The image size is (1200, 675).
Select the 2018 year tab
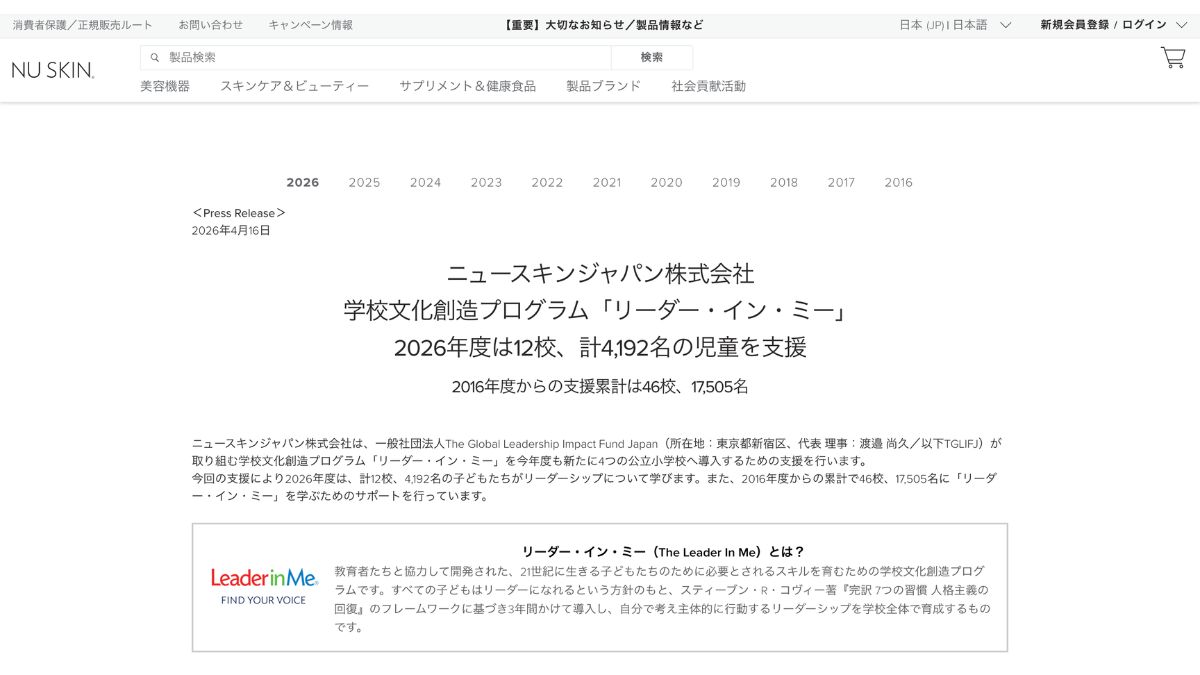pos(784,182)
